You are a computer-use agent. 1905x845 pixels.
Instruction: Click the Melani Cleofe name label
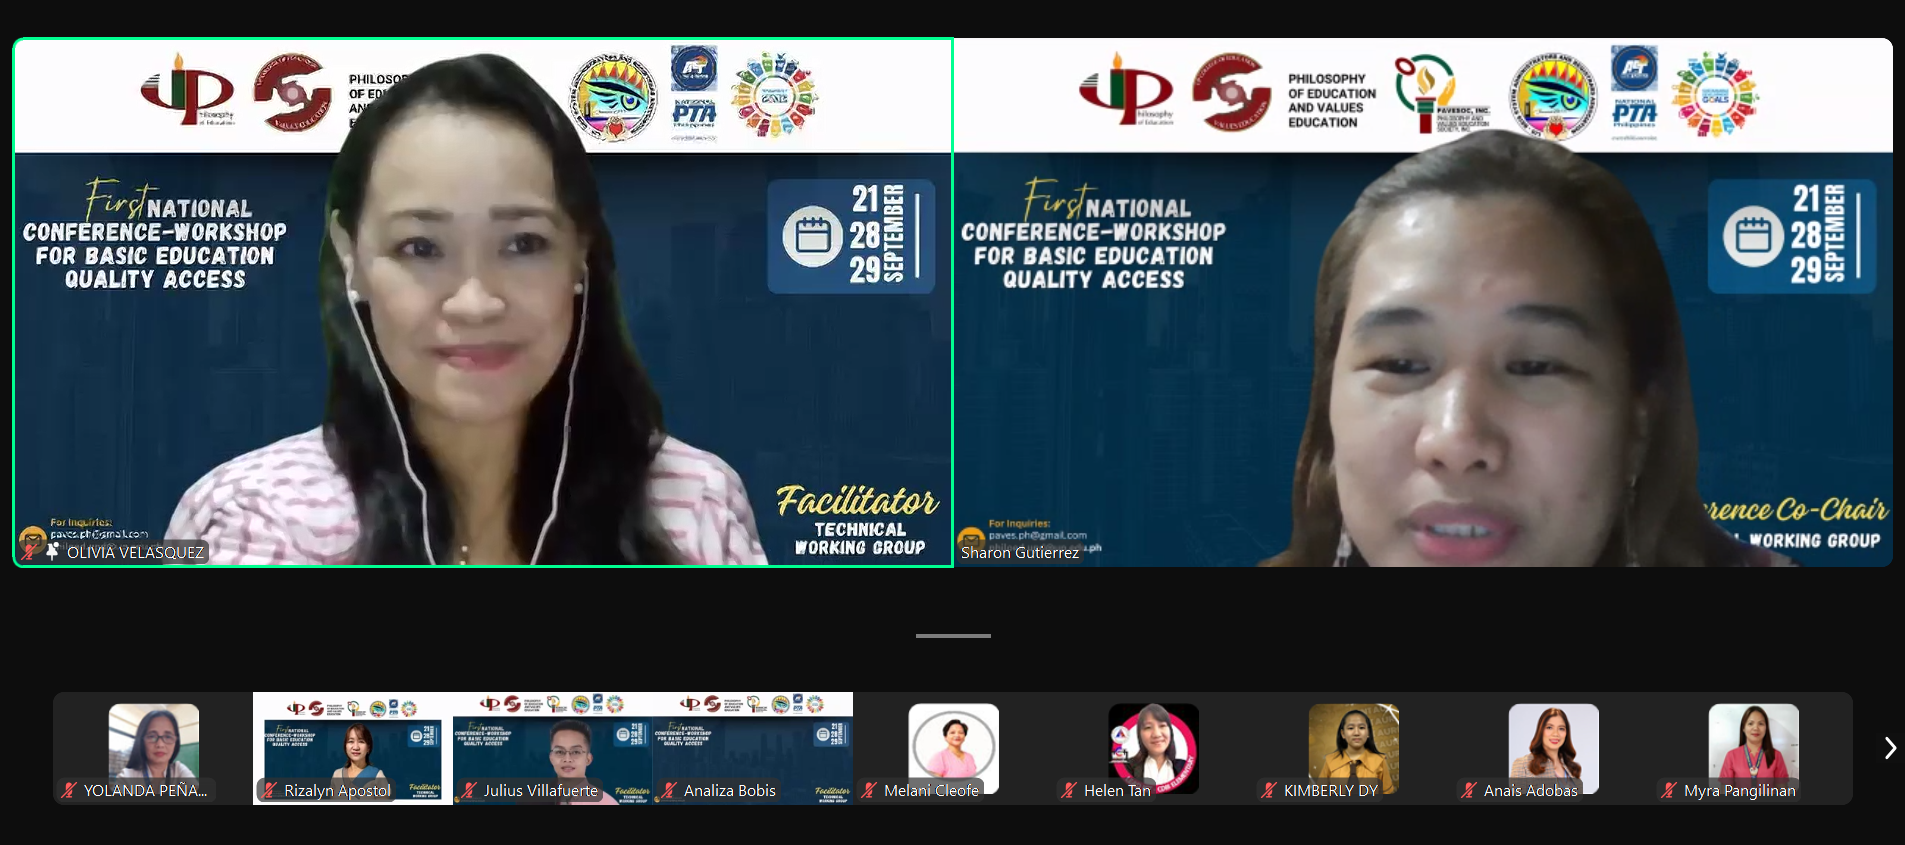(x=931, y=790)
